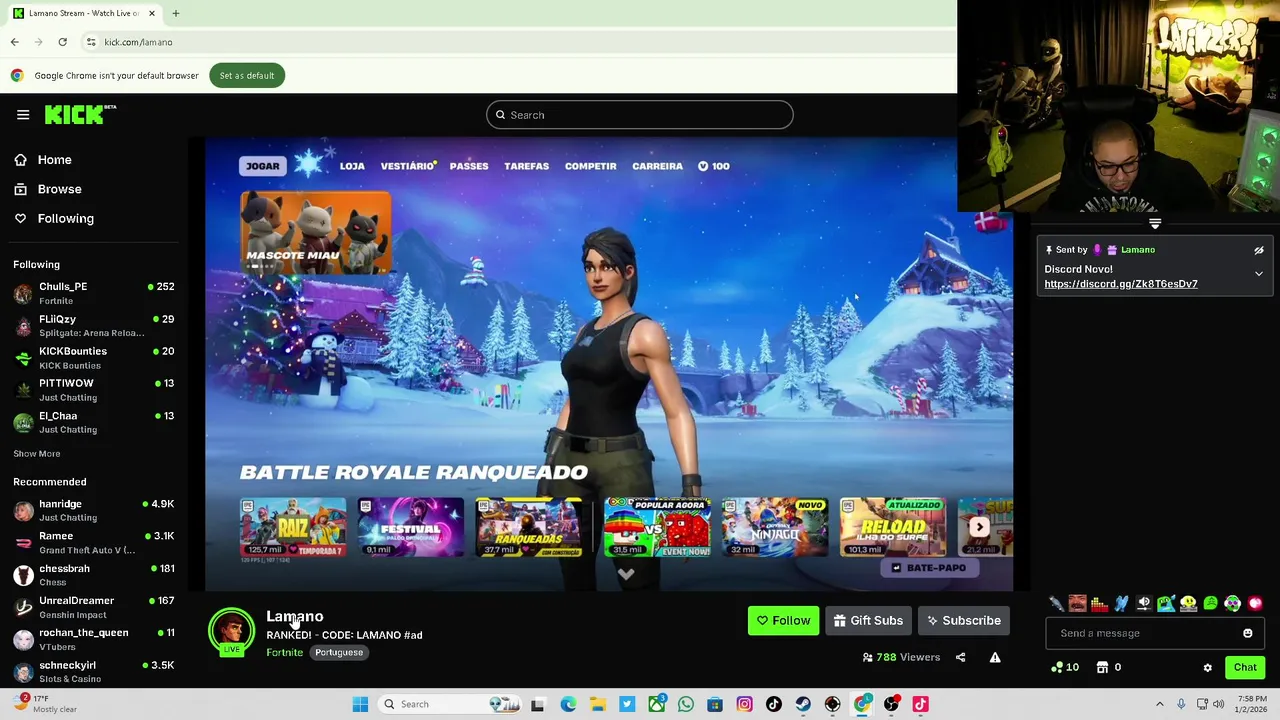Open the Fortnite category link

[284, 652]
